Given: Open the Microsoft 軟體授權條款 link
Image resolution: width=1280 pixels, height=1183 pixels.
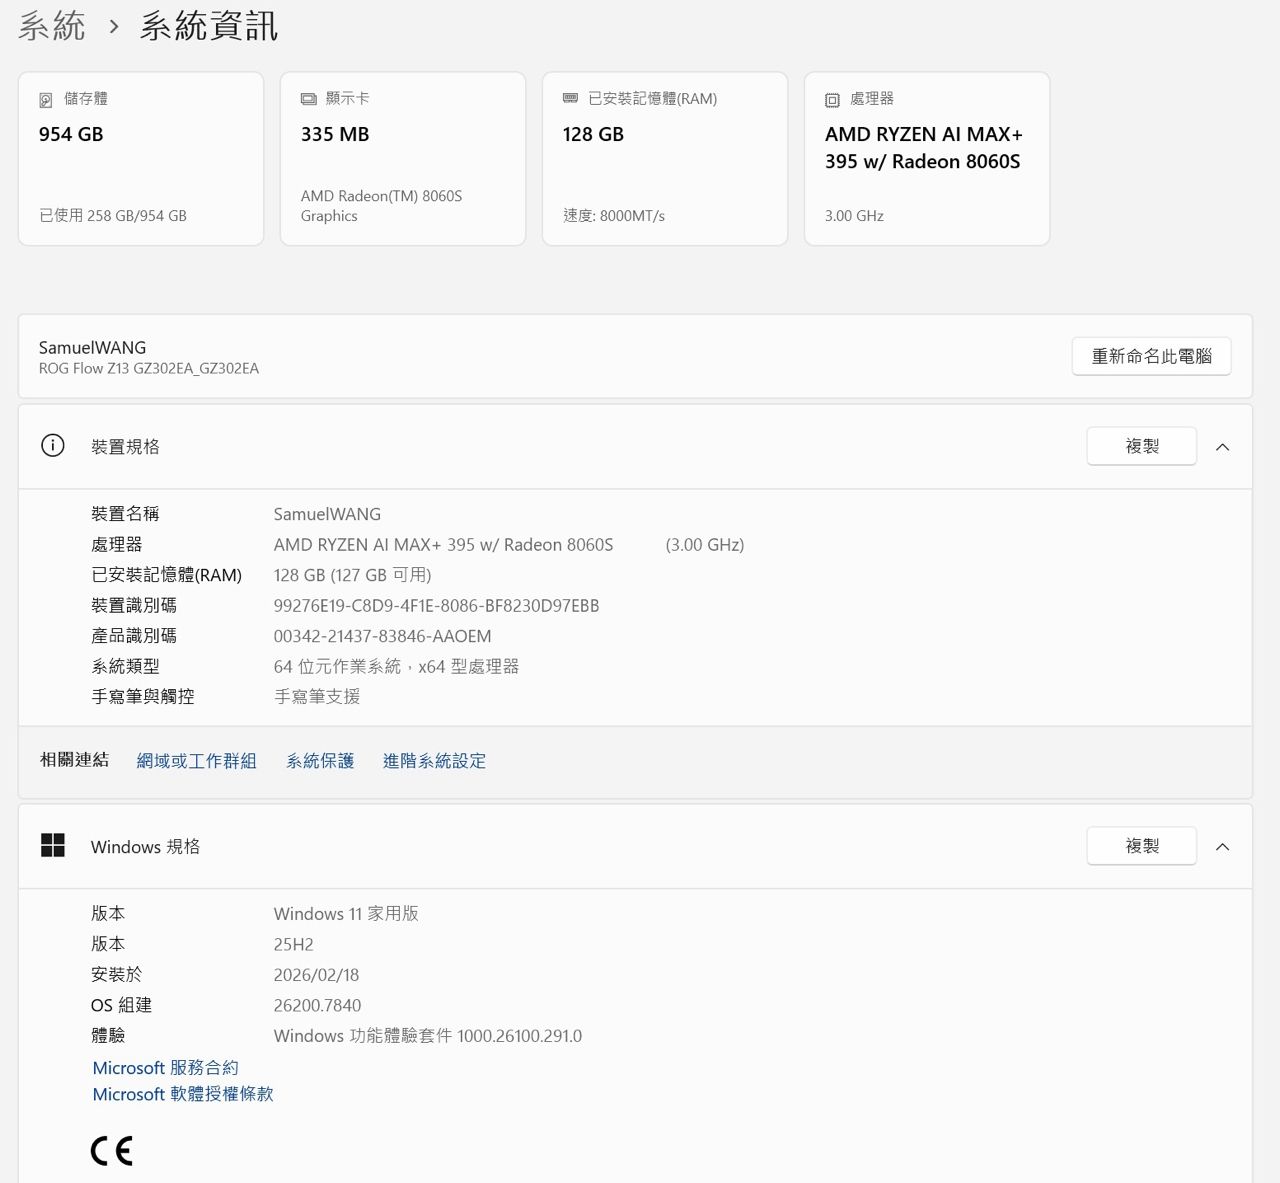Looking at the screenshot, I should point(183,1094).
